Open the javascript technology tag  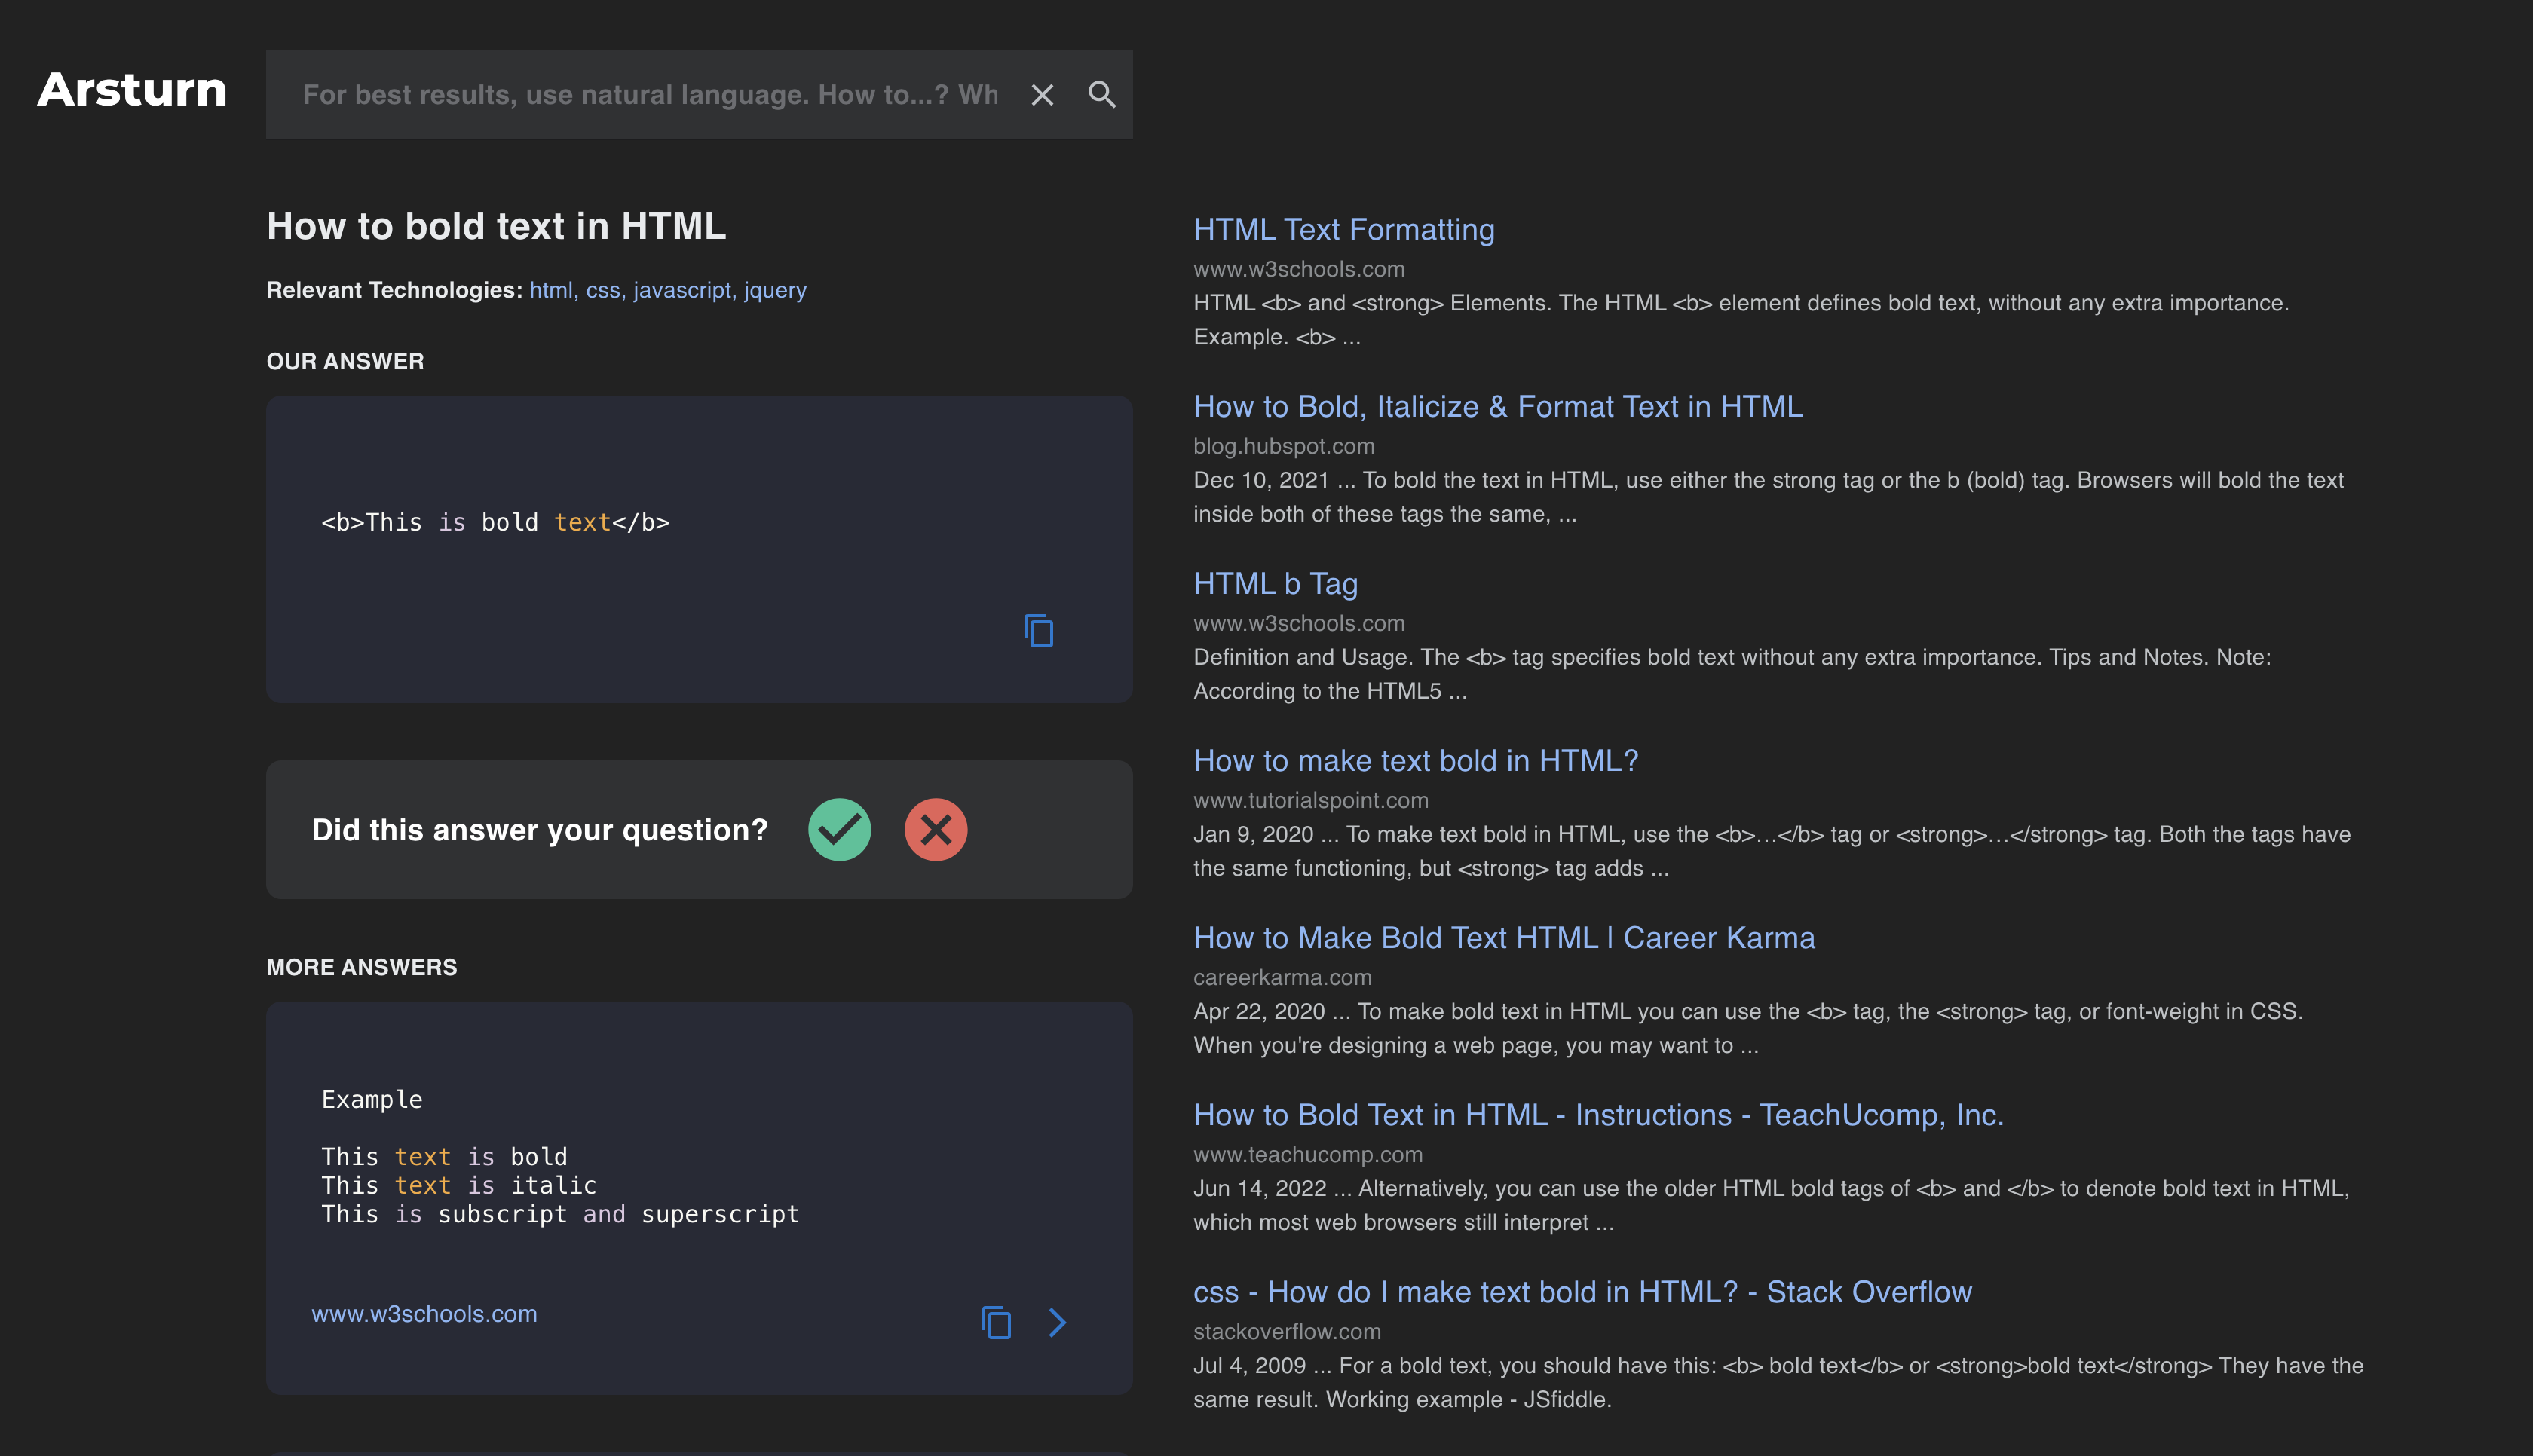(x=682, y=290)
